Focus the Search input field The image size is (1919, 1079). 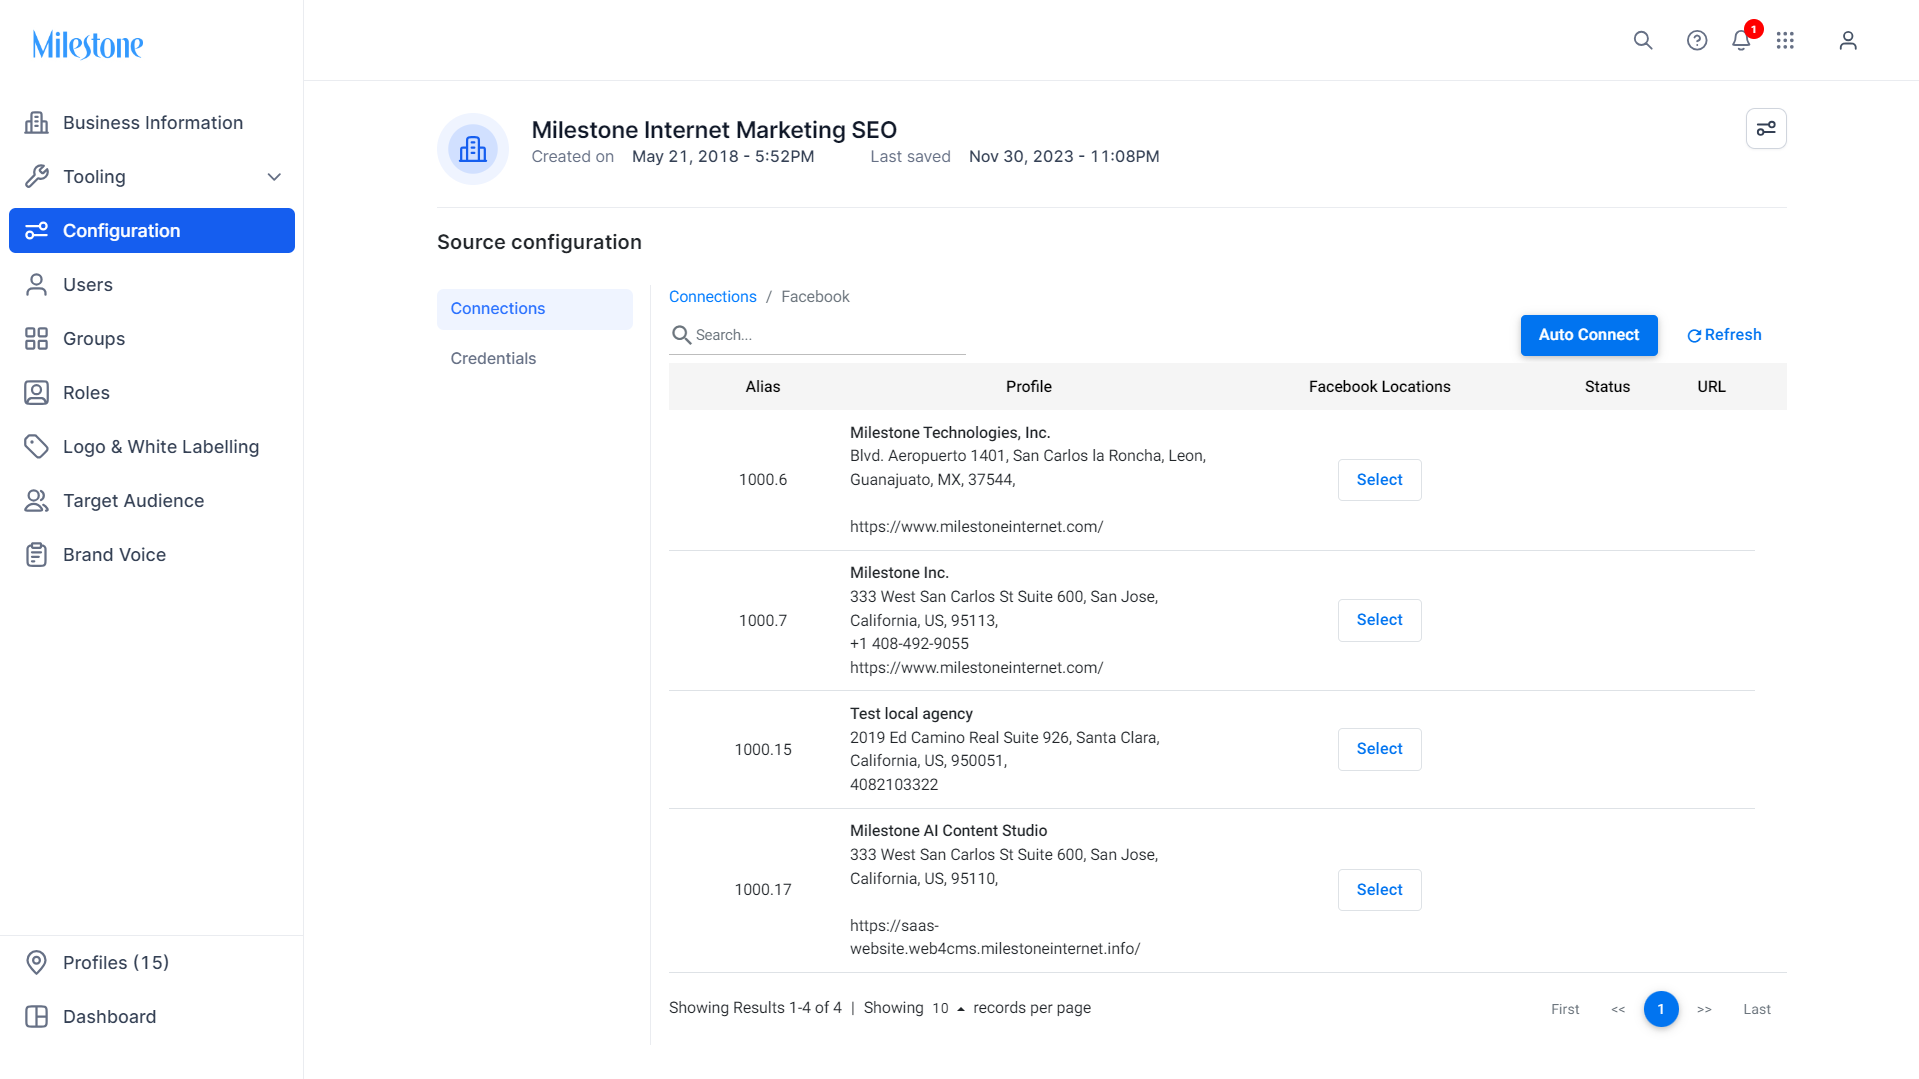point(829,335)
